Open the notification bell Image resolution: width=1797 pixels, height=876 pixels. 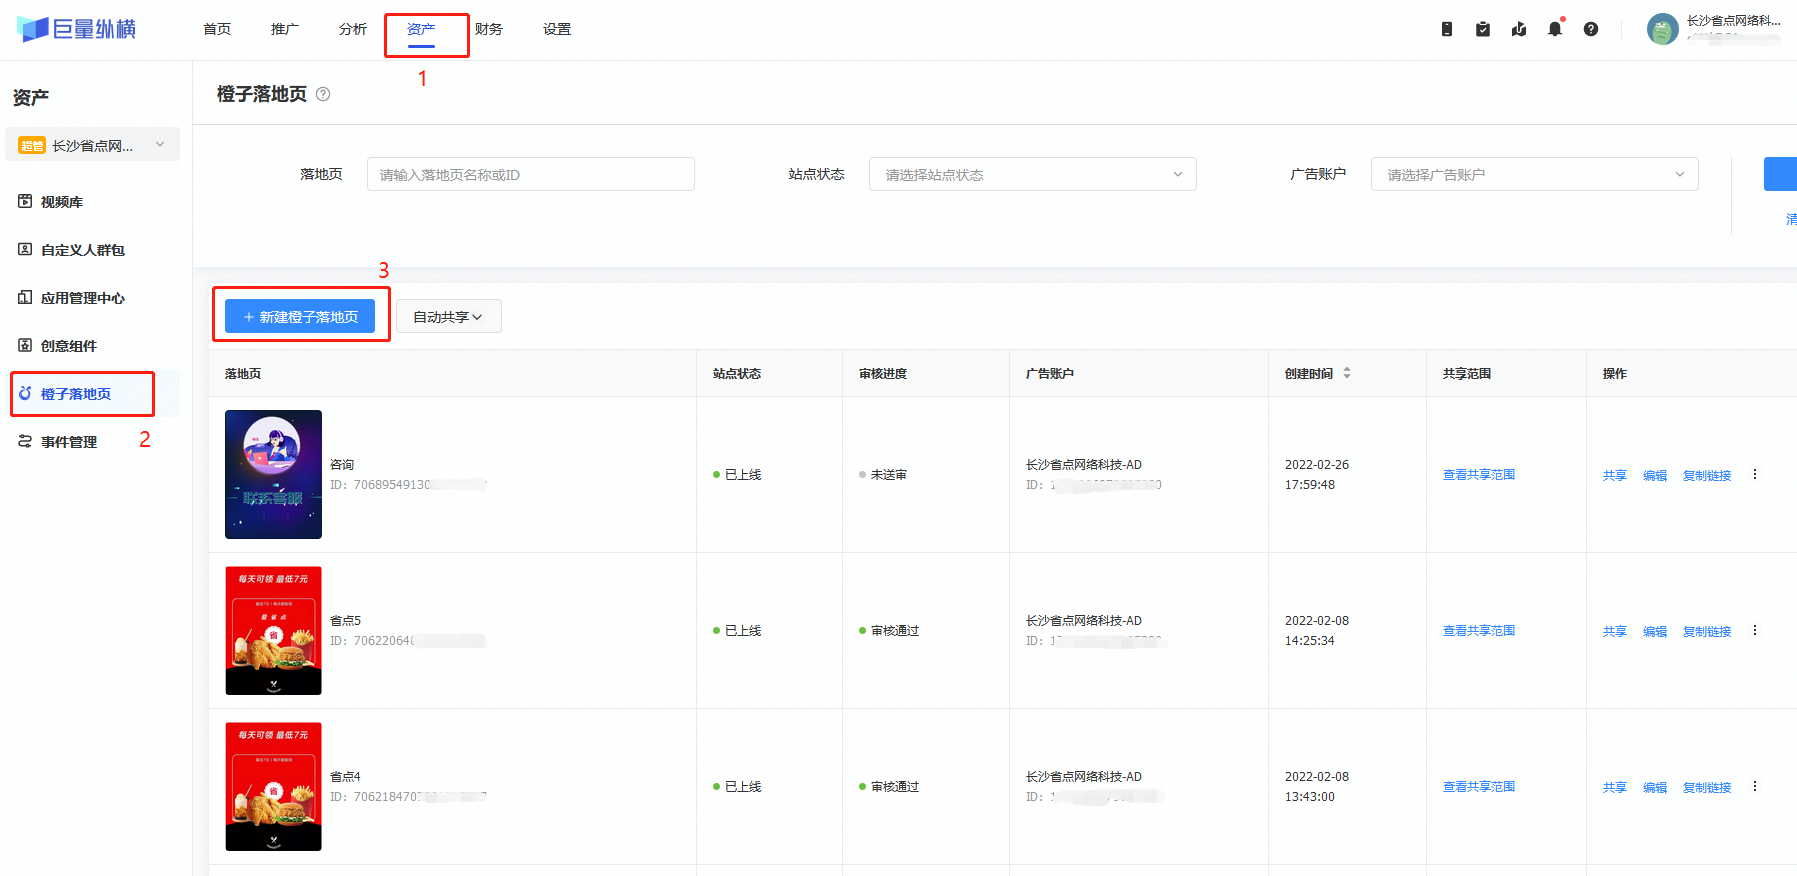(1555, 29)
